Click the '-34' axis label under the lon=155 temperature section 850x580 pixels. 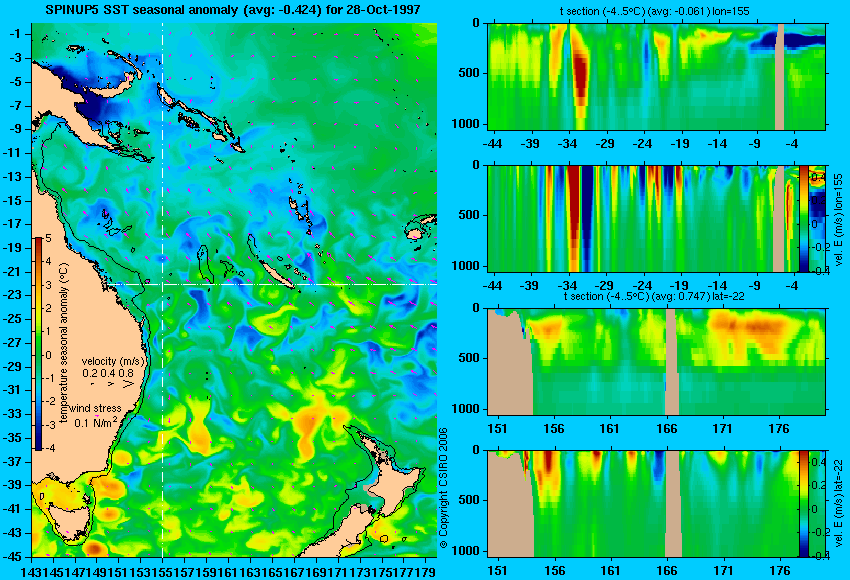(x=567, y=144)
